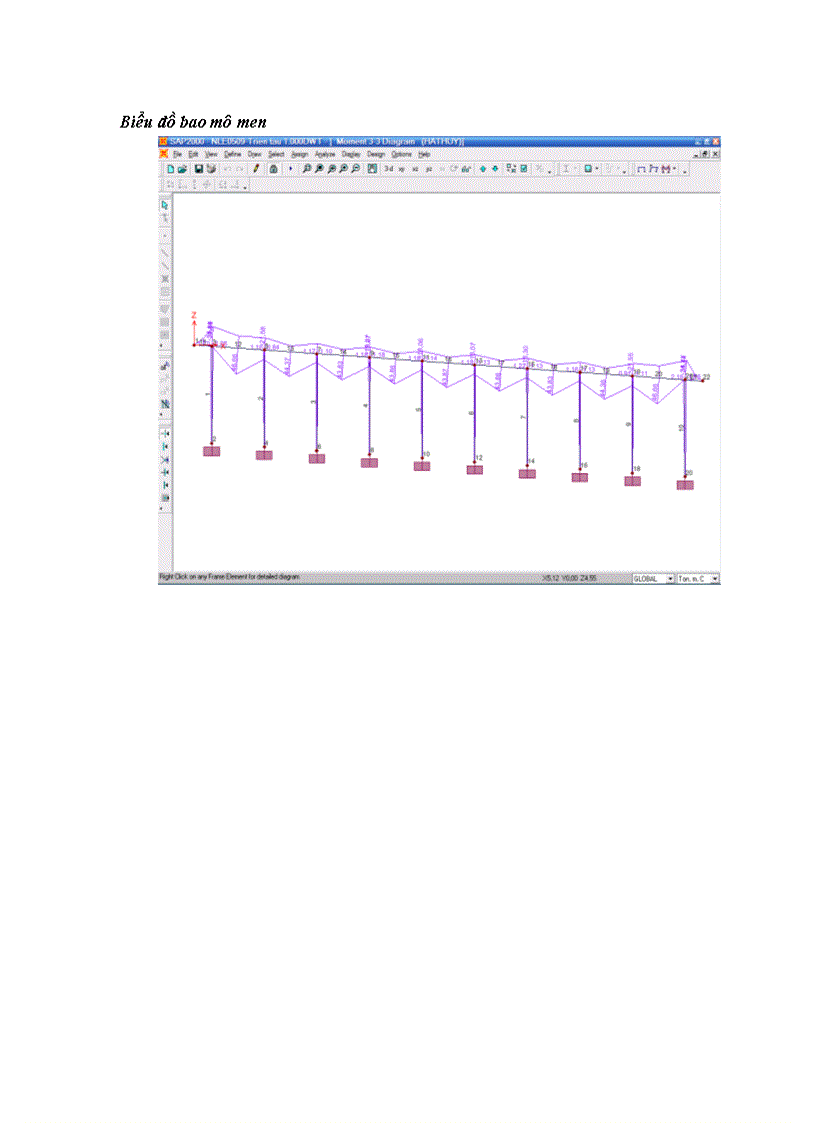
Task: Click the New Model icon
Action: click(x=171, y=169)
